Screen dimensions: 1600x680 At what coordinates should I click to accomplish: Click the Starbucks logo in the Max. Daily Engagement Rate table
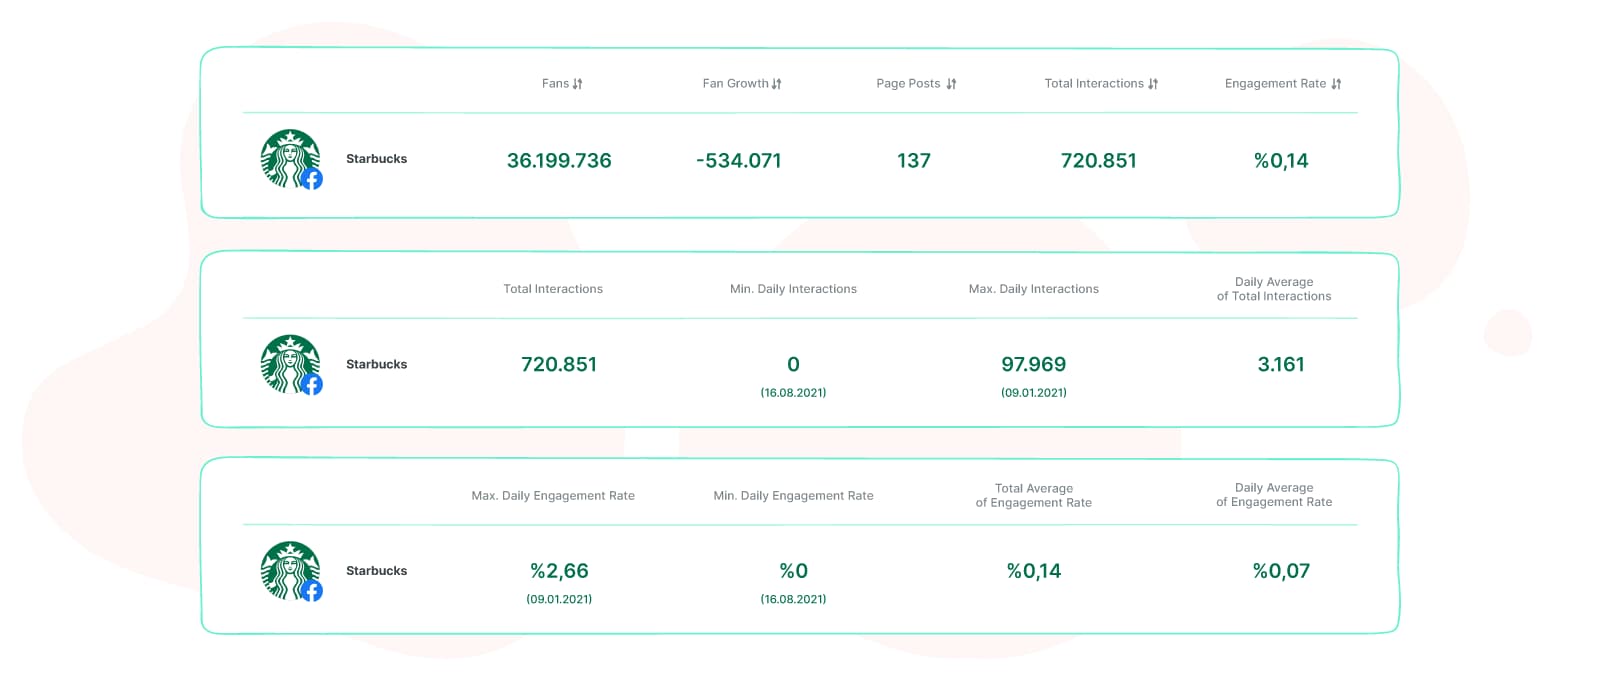(291, 571)
